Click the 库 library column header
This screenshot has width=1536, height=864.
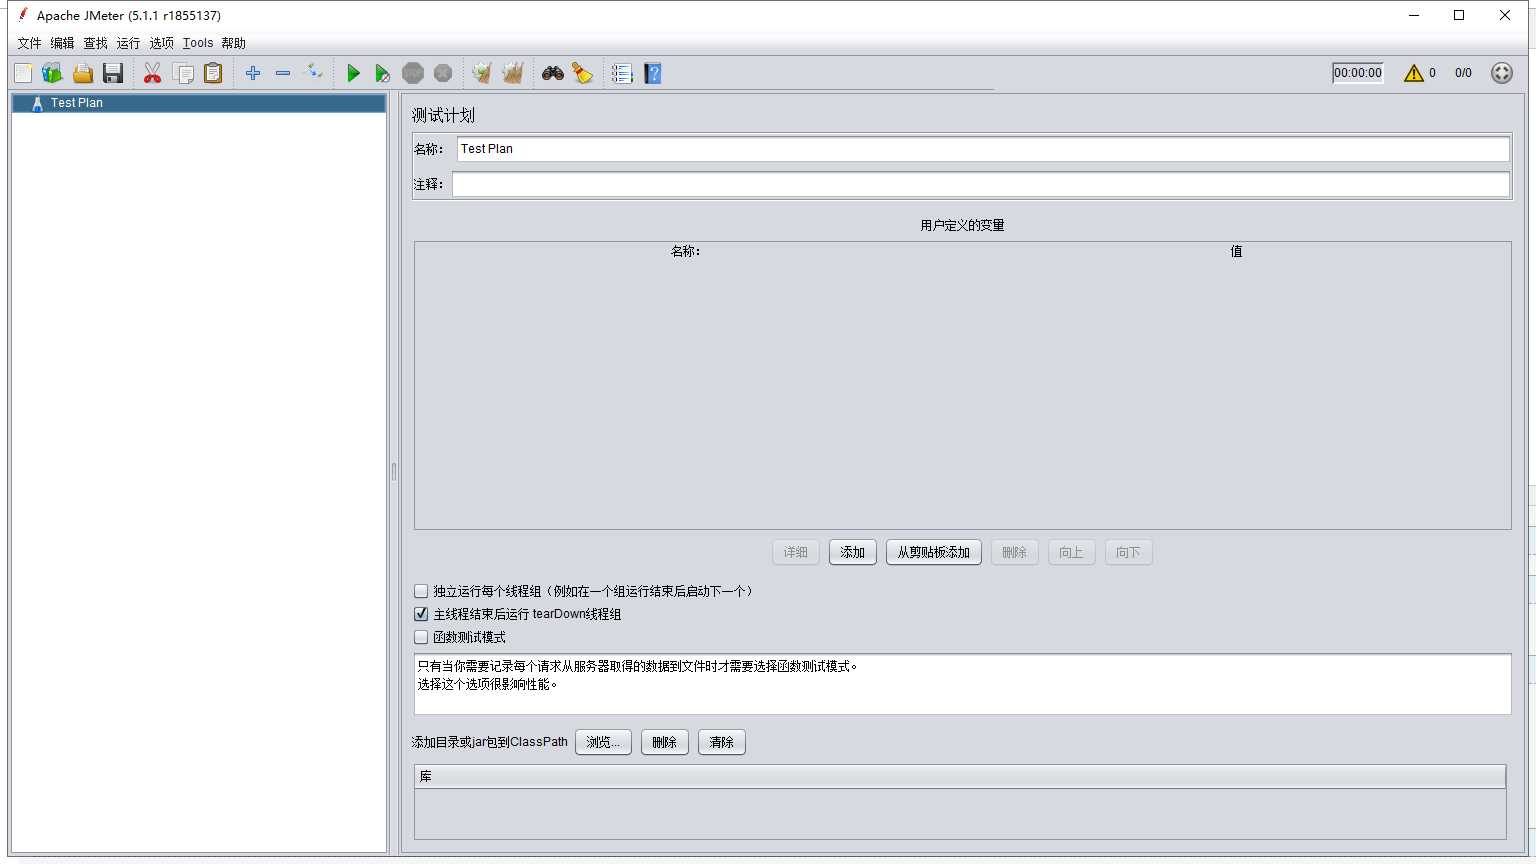coord(960,777)
